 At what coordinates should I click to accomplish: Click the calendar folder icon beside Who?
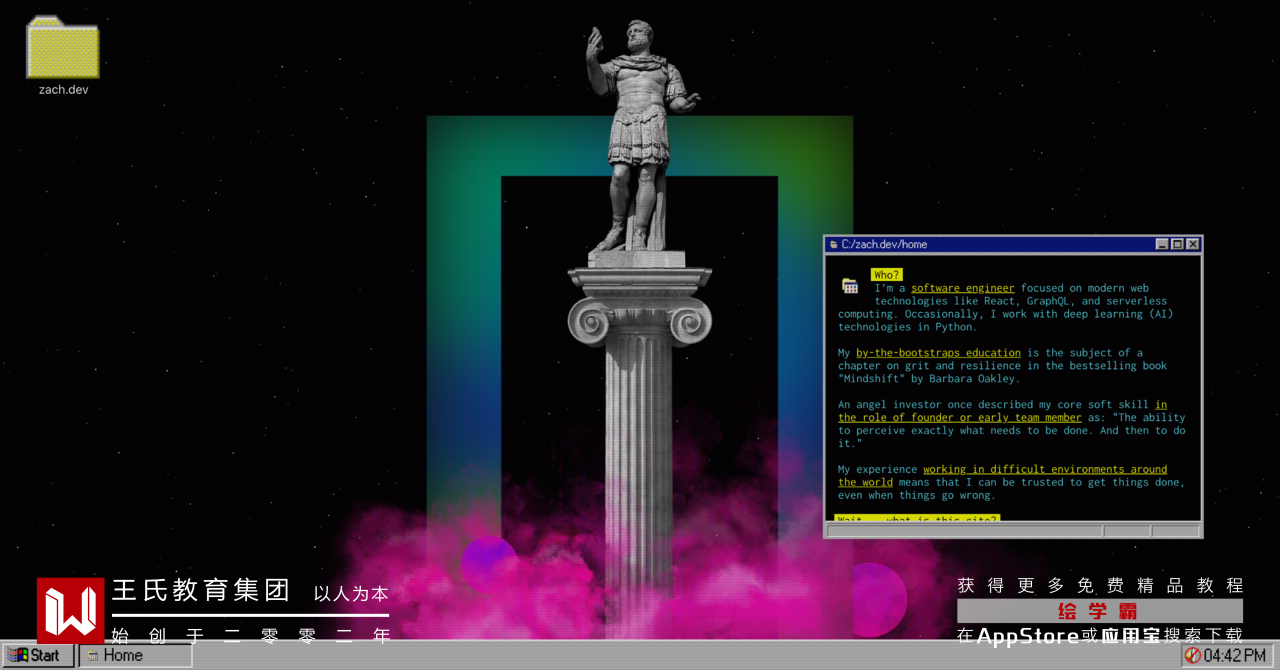point(850,286)
